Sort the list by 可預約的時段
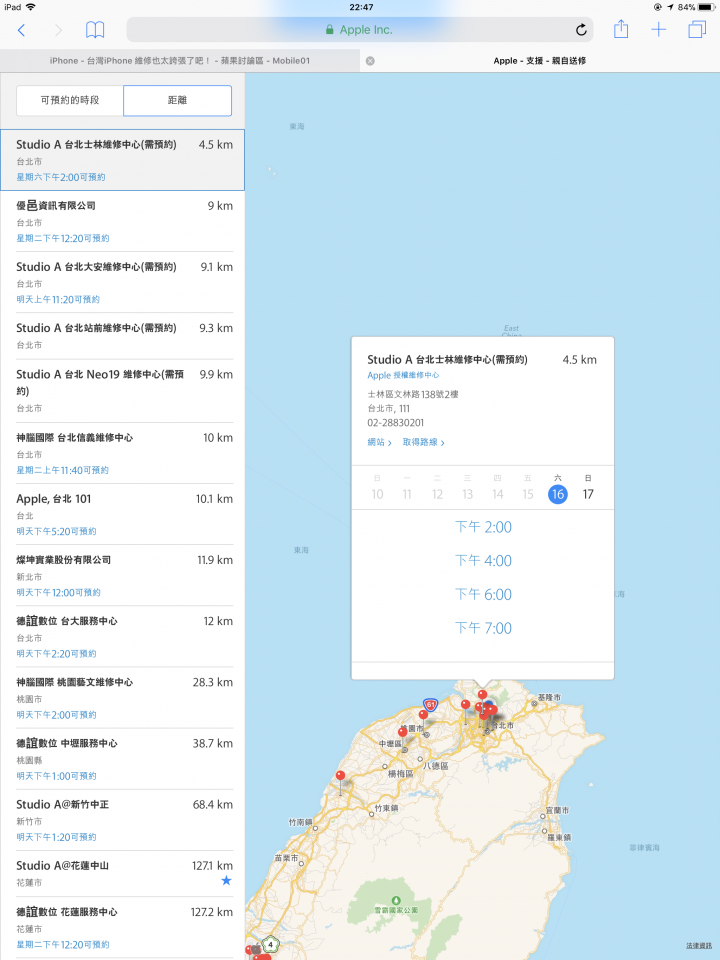This screenshot has height=960, width=720. coord(70,100)
